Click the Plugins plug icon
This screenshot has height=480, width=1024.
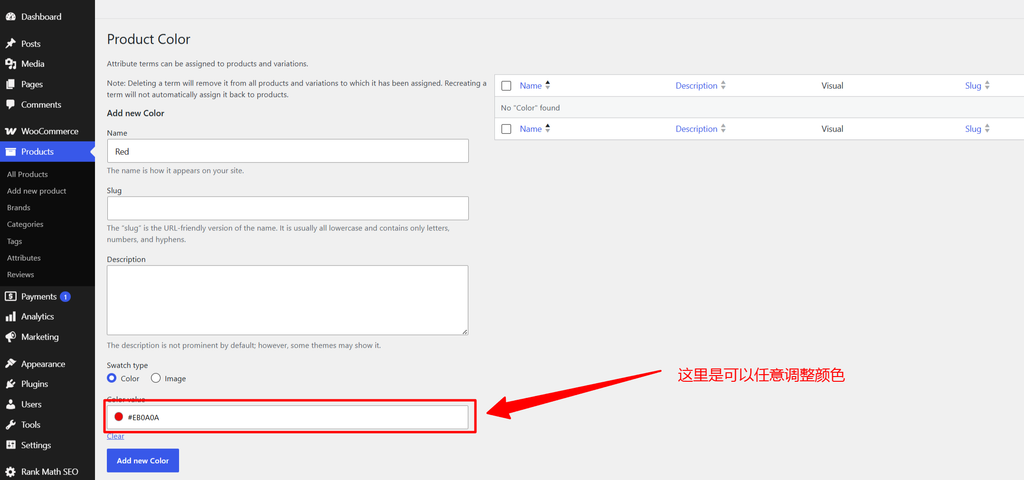pos(10,384)
